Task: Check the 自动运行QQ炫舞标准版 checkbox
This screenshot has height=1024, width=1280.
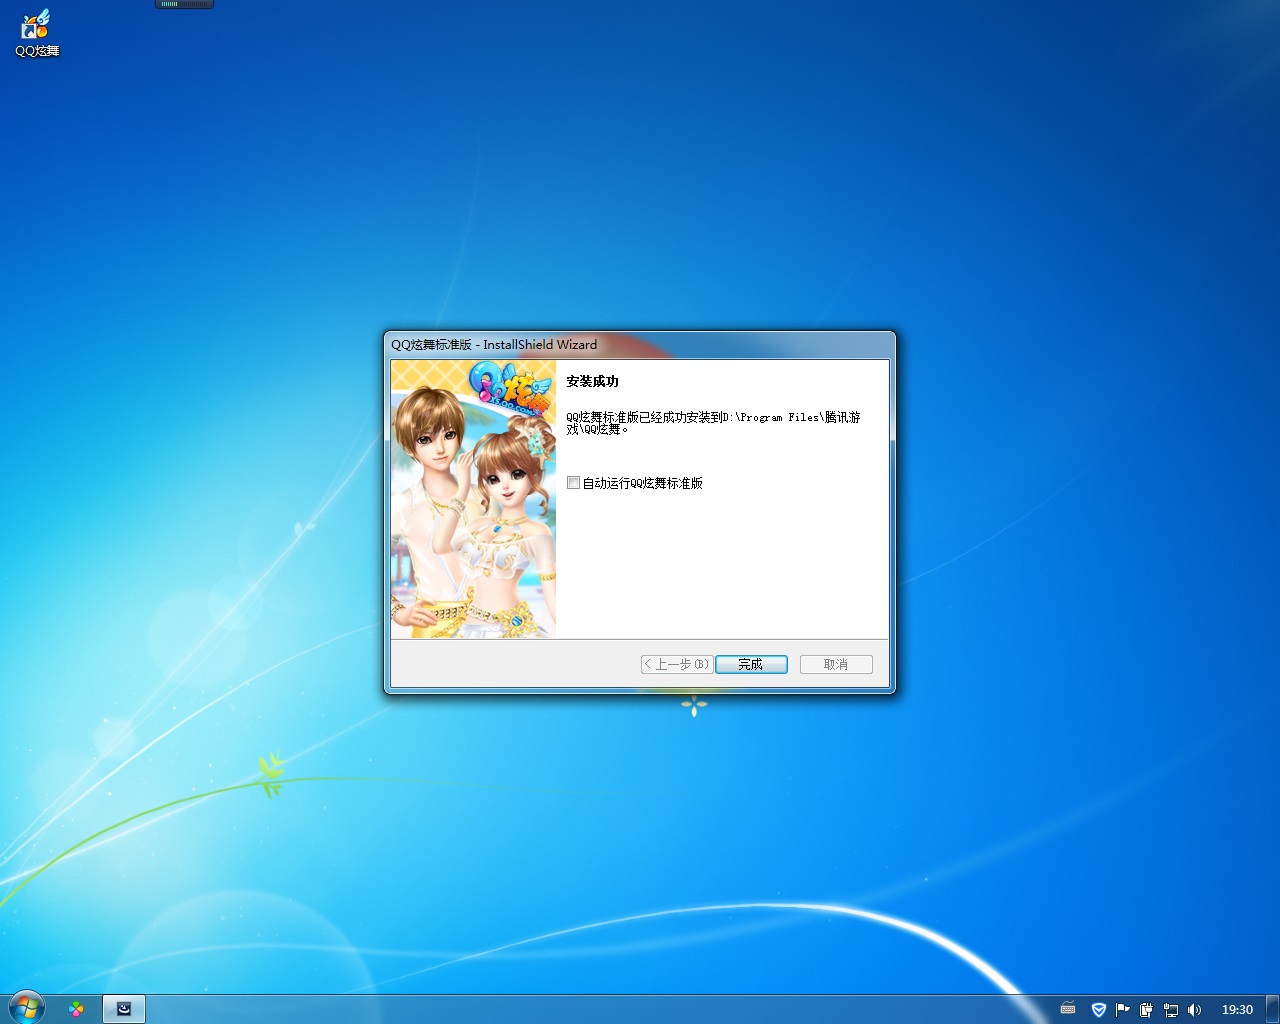Action: point(573,482)
